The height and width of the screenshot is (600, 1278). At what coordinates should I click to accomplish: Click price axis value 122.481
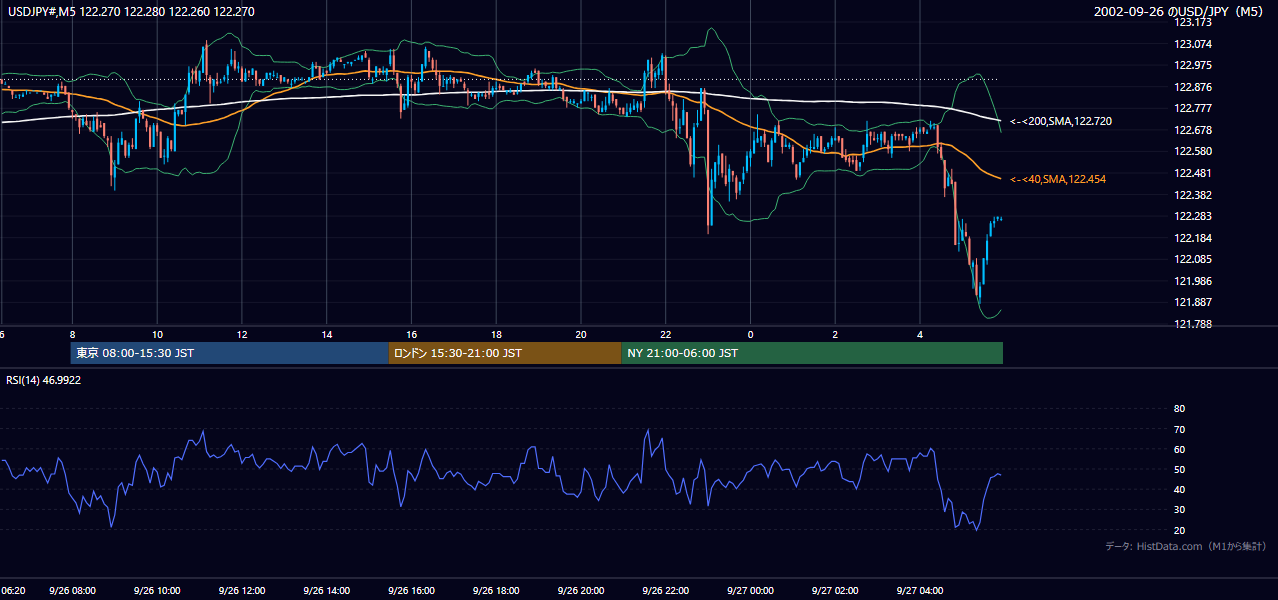[1193, 173]
